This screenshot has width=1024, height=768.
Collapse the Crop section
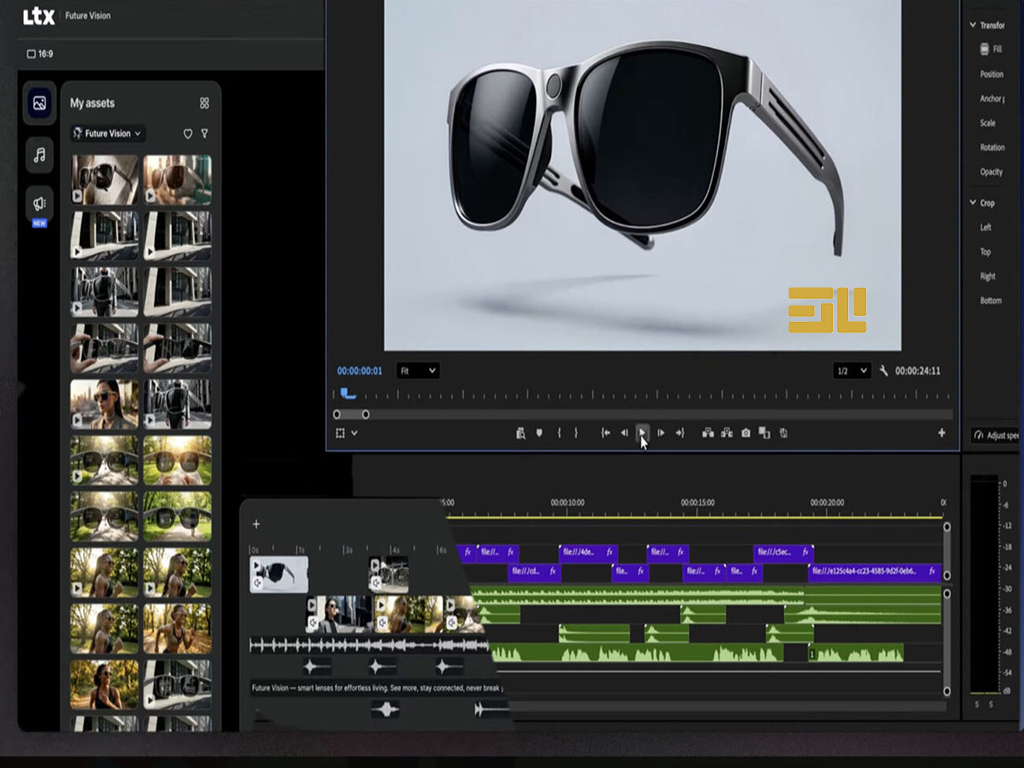pyautogui.click(x=972, y=202)
